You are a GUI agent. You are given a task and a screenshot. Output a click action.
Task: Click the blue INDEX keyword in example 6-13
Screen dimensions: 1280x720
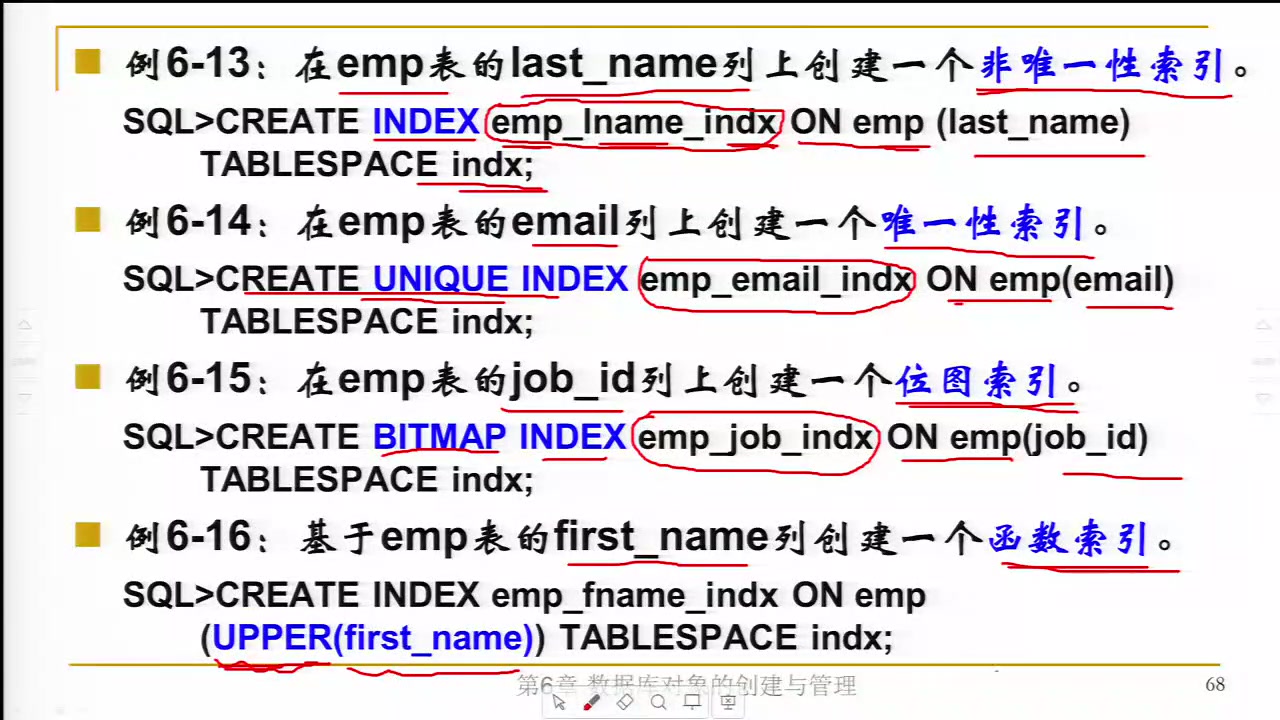coord(426,122)
